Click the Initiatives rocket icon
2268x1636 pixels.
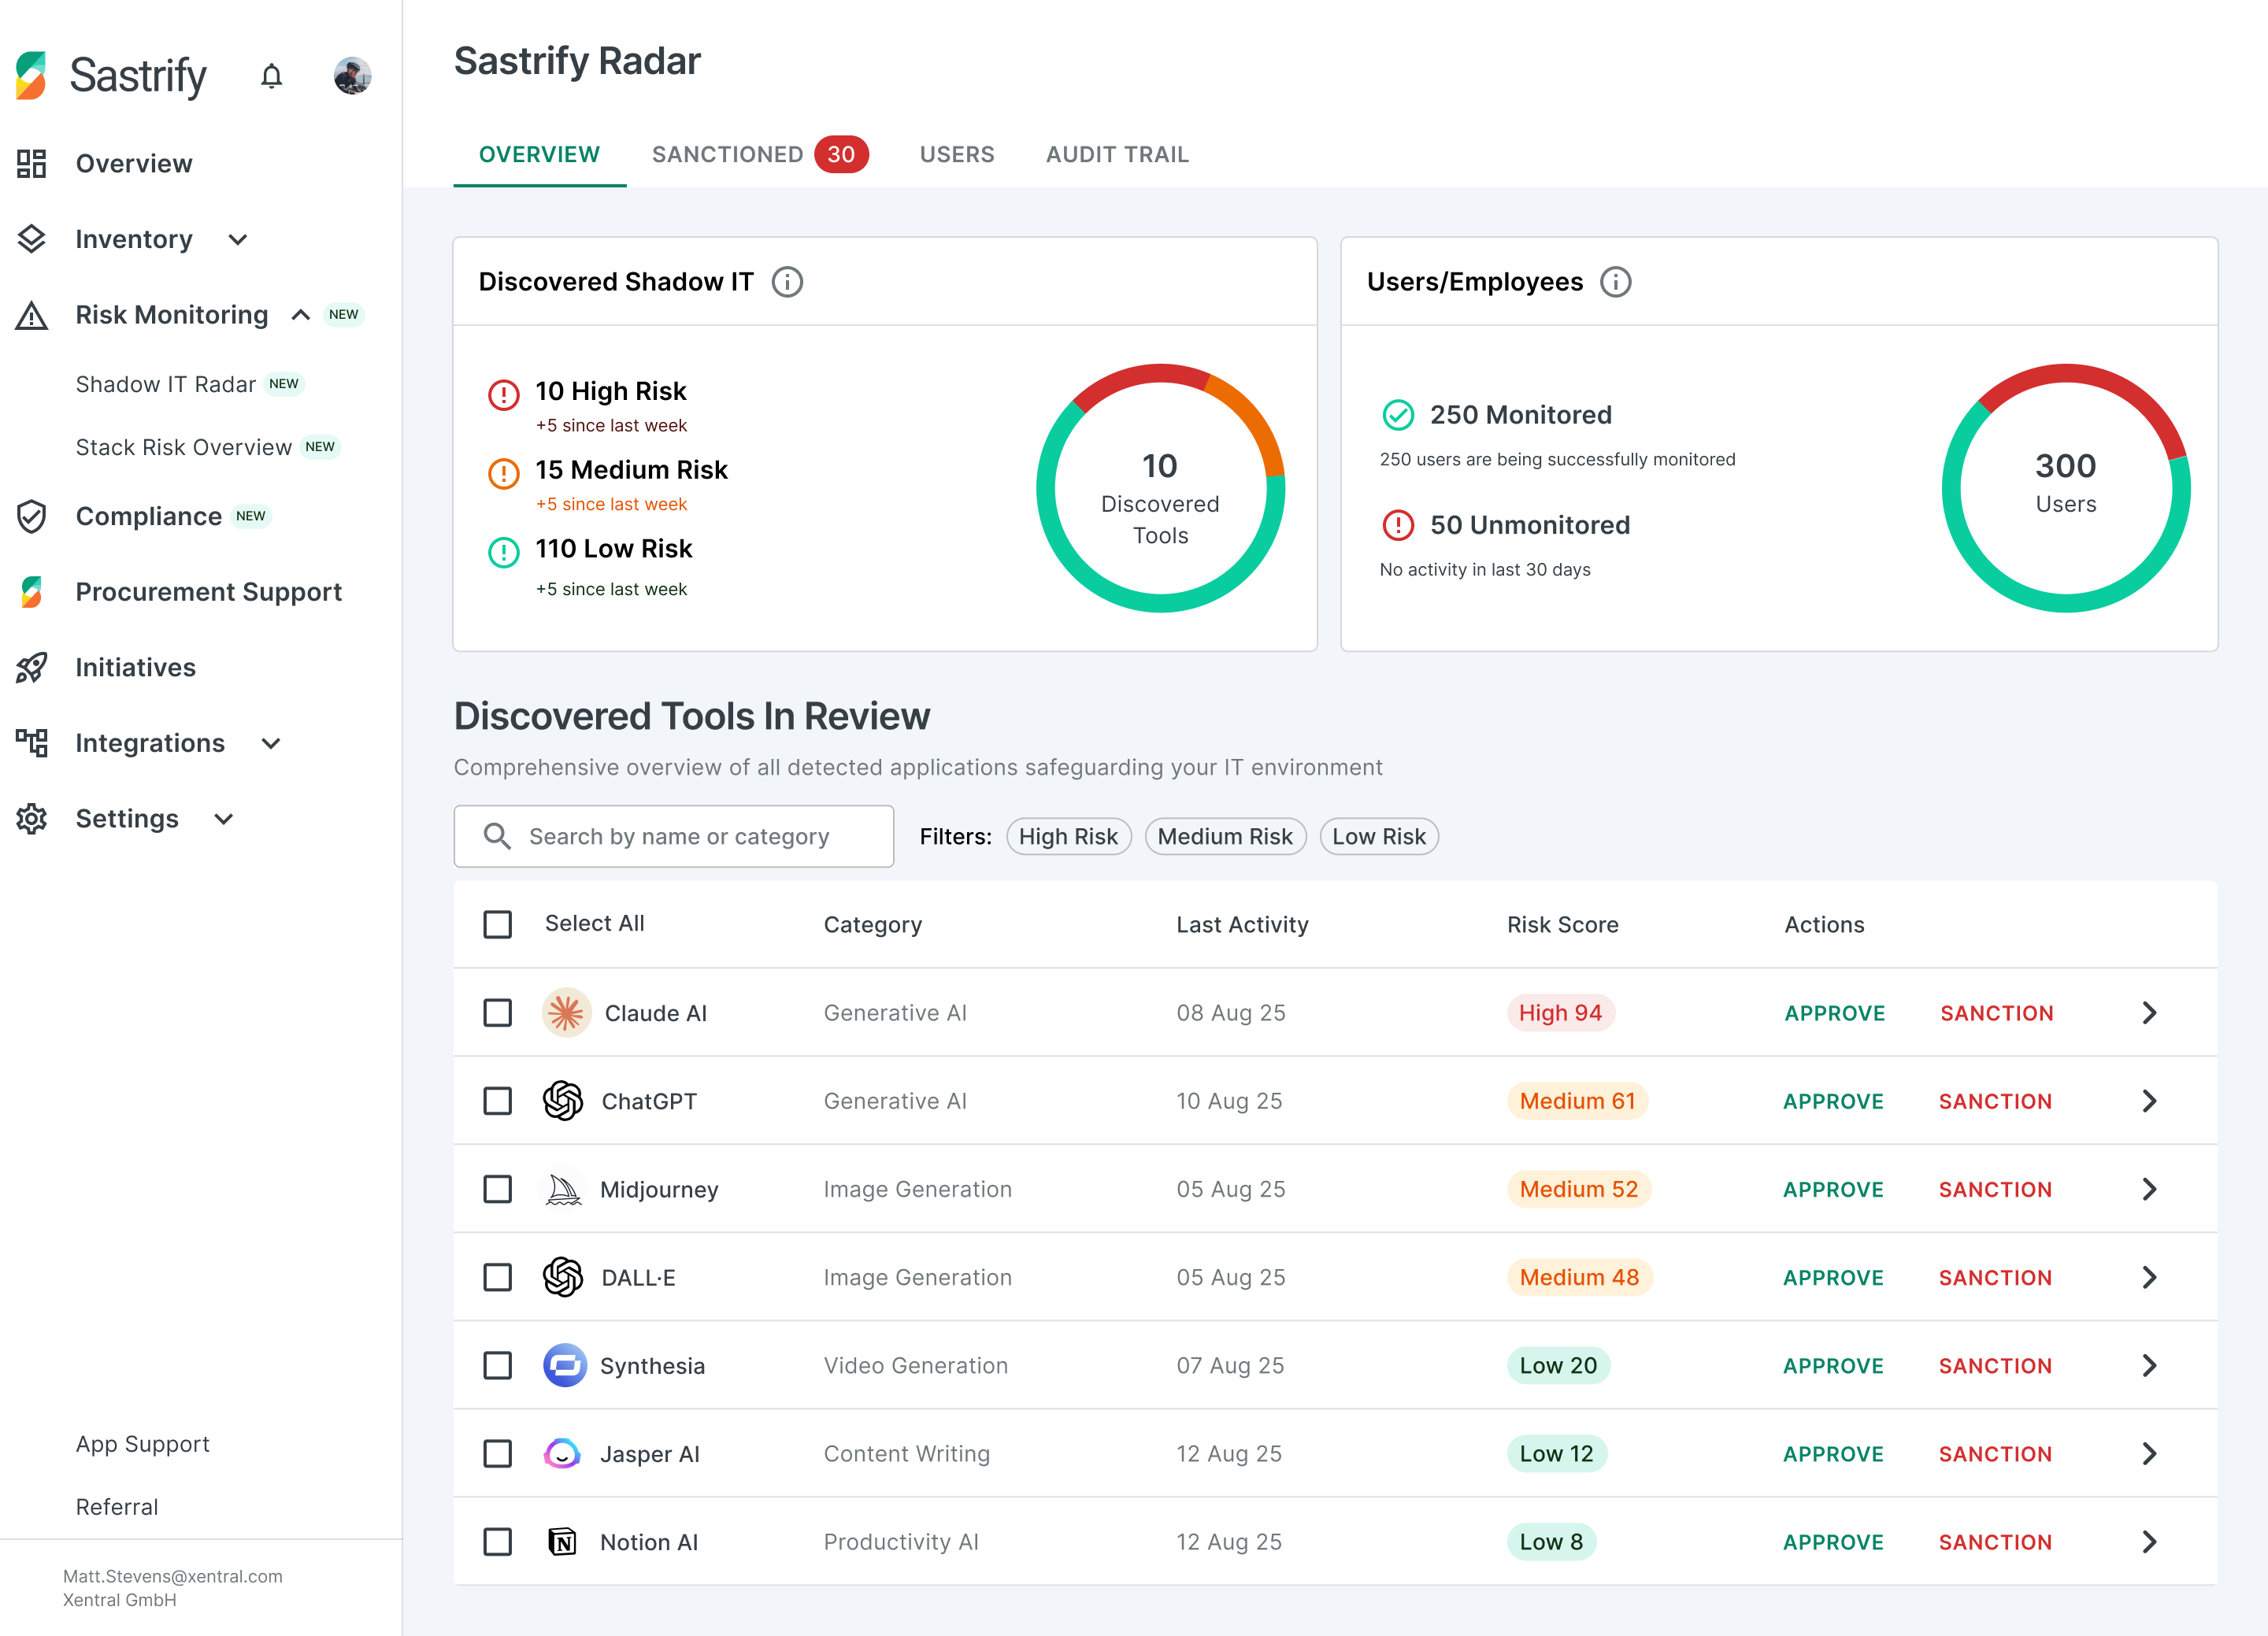pyautogui.click(x=32, y=667)
